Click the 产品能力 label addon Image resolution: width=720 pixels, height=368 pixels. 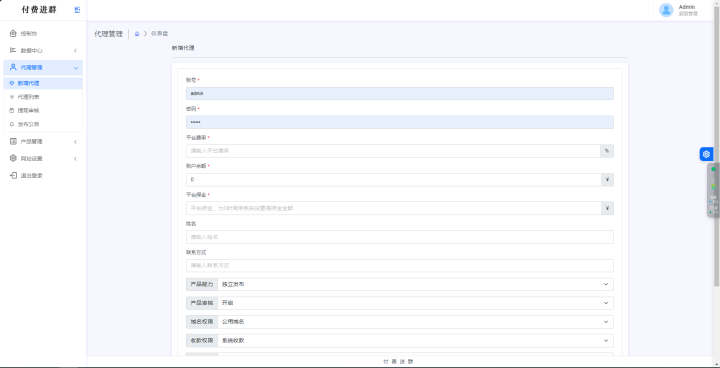coord(202,284)
